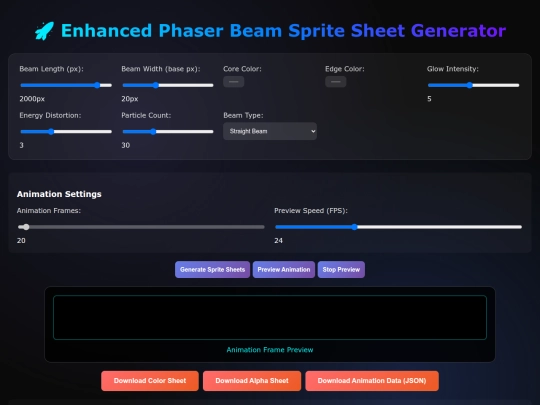Click the Preview Speed FPS slider handle
540x405 pixels.
[x=354, y=227]
